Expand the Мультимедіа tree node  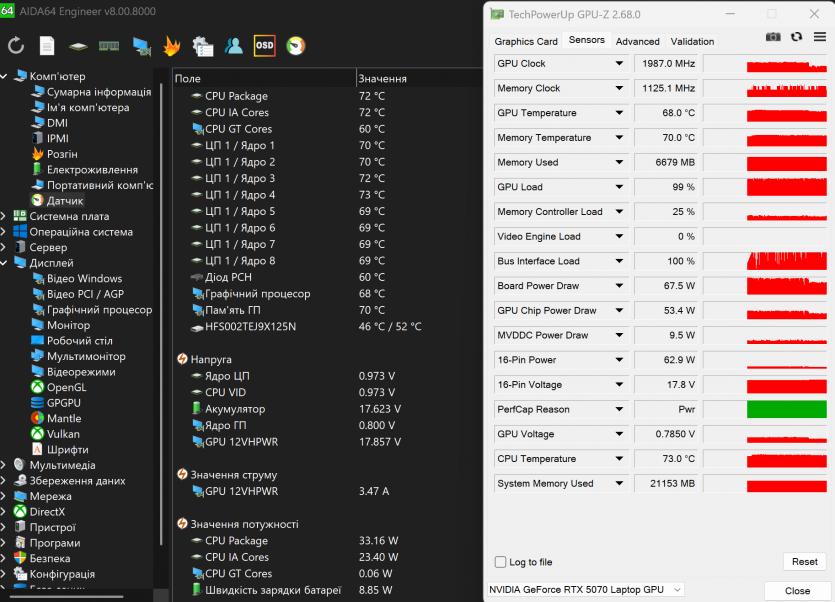click(5, 465)
